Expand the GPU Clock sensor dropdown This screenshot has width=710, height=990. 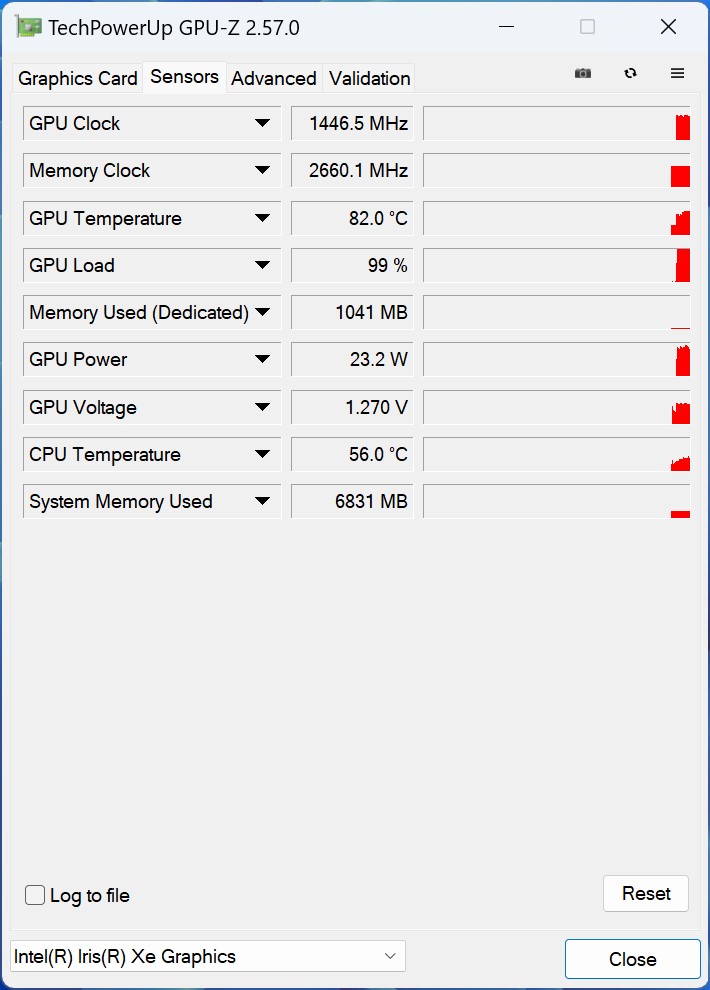click(x=262, y=123)
